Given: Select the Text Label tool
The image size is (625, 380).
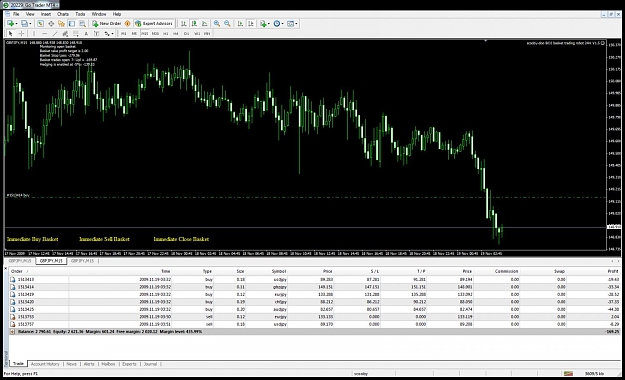Looking at the screenshot, I should [x=96, y=33].
